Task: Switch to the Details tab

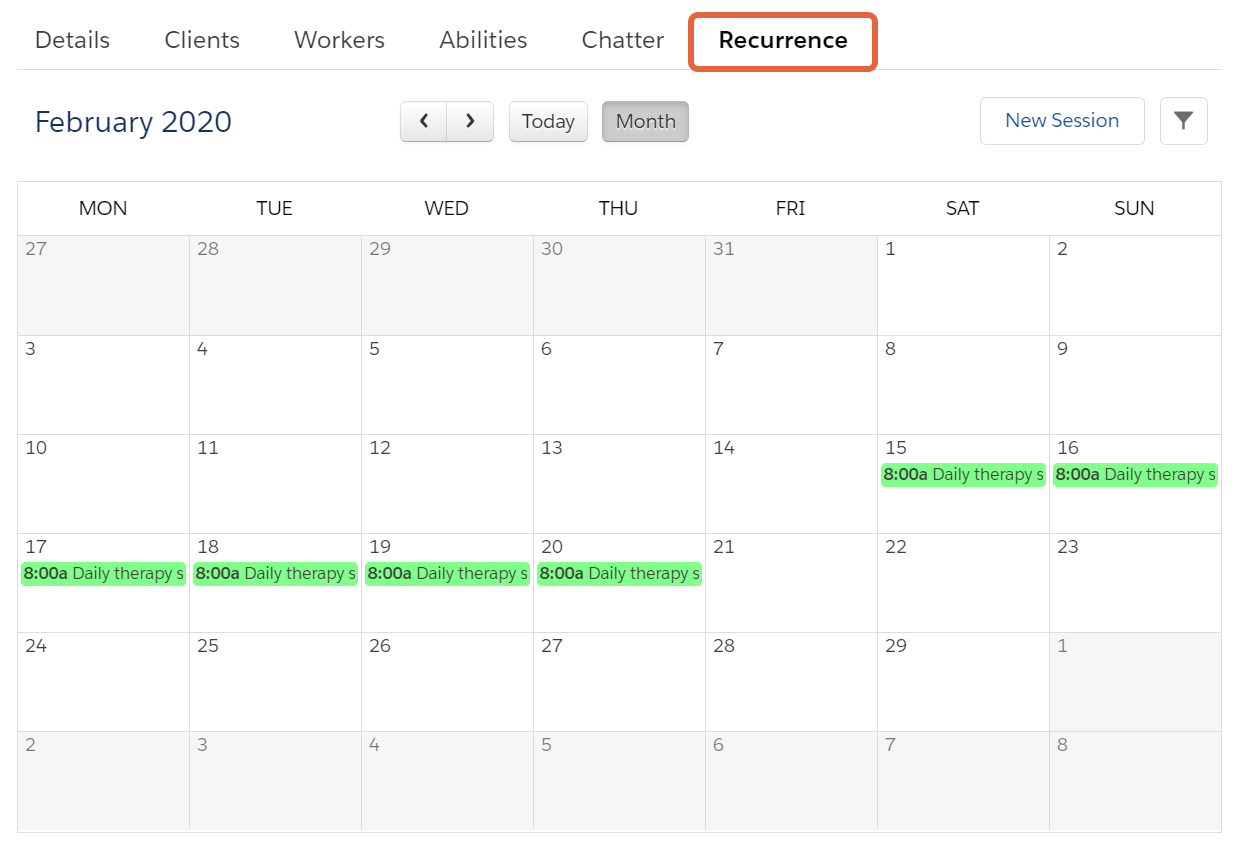Action: click(x=72, y=40)
